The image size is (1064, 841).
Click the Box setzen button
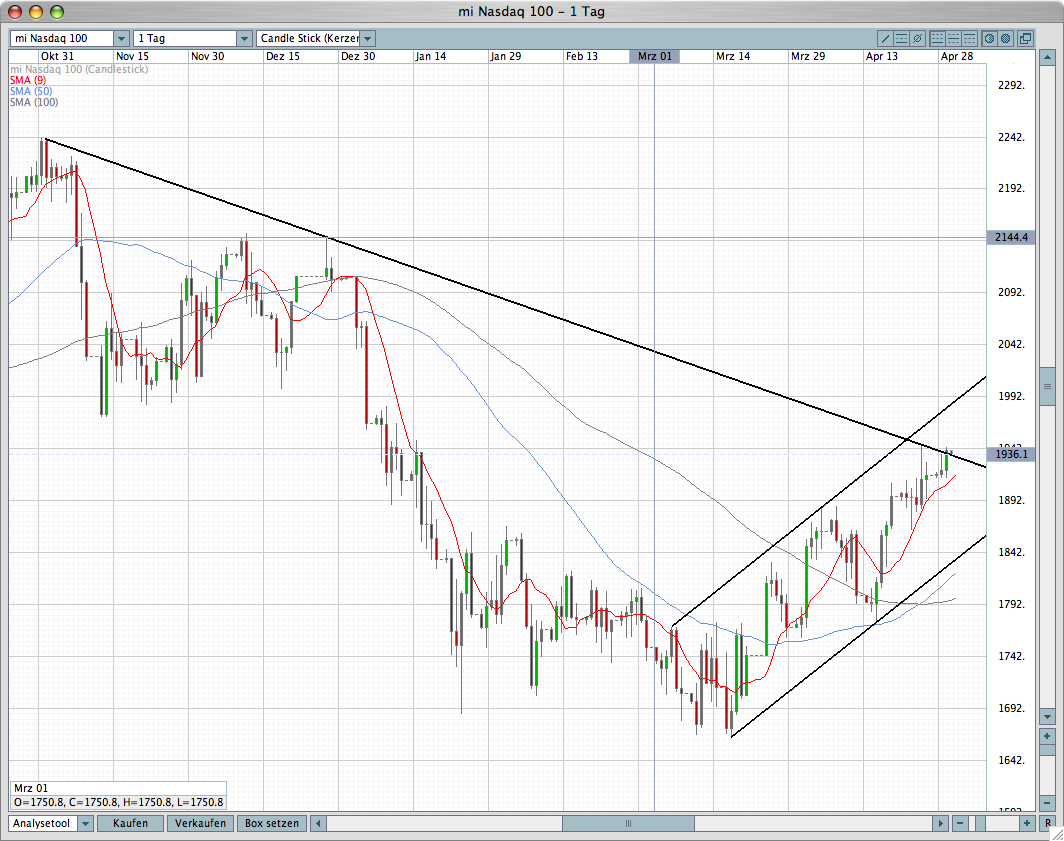pyautogui.click(x=271, y=823)
